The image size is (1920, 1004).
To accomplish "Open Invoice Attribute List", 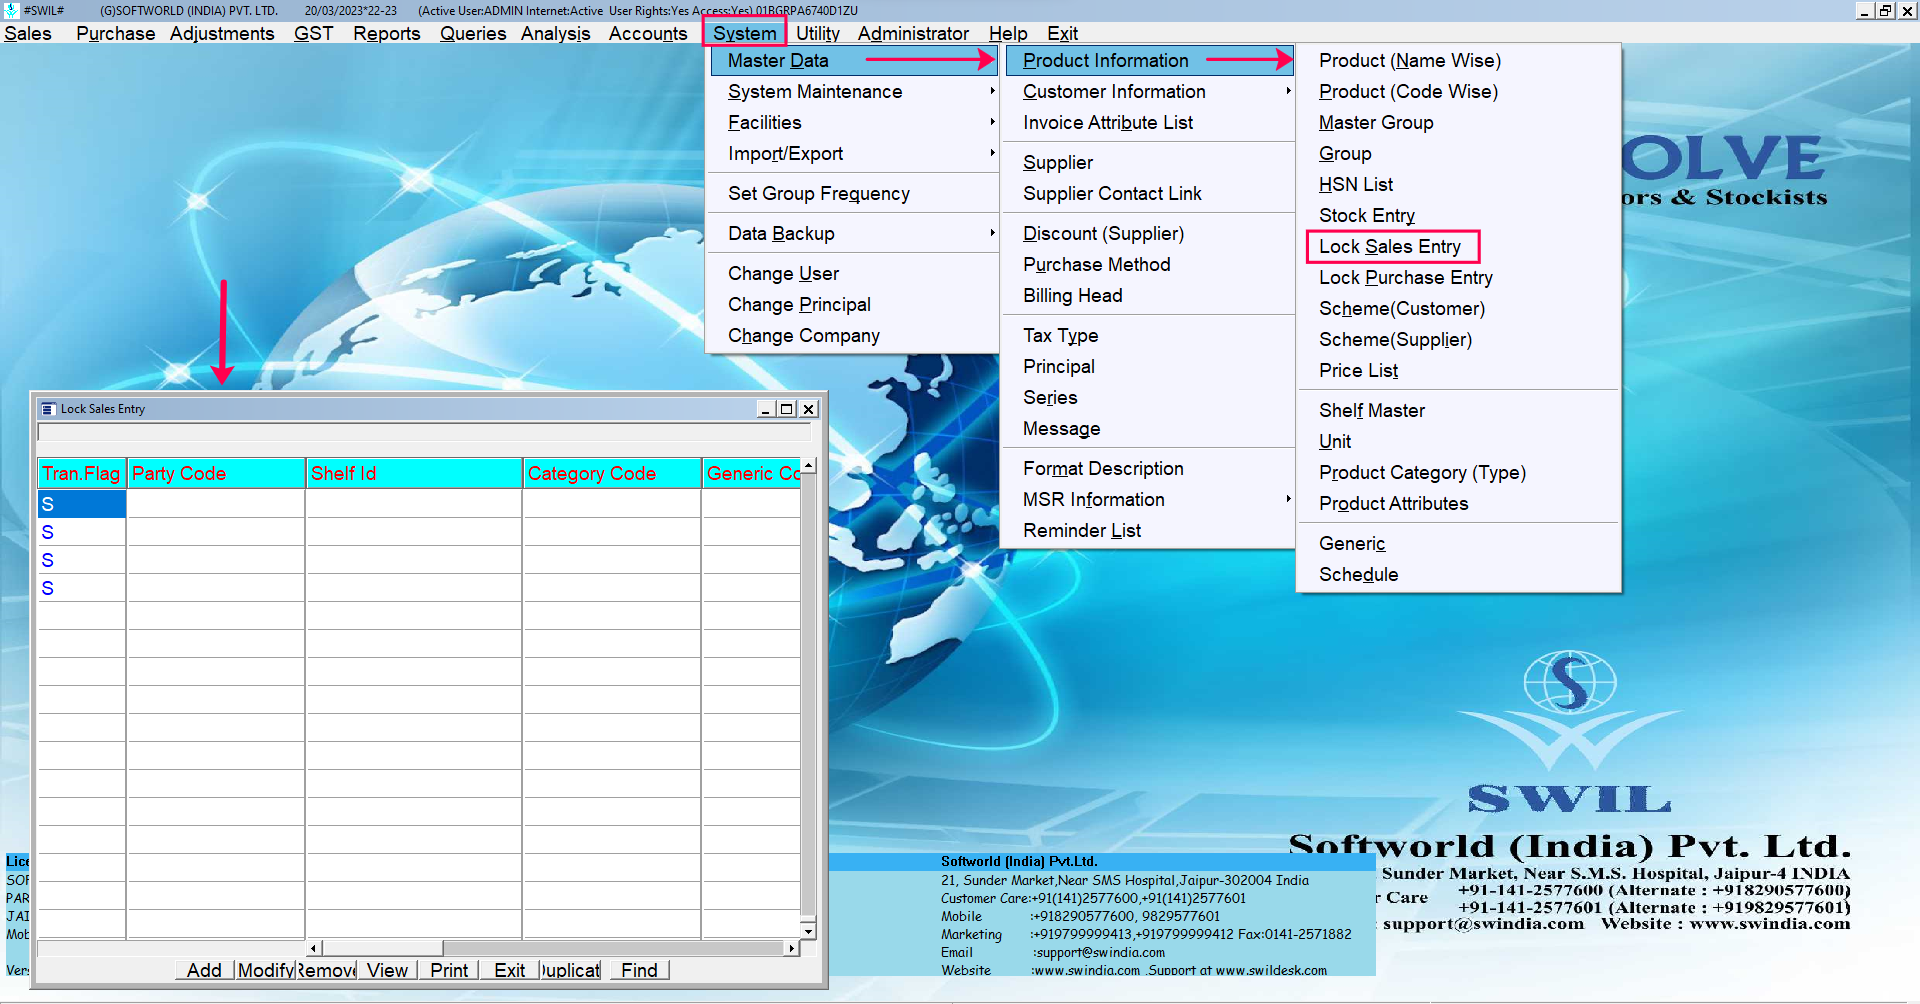I will (1149, 122).
